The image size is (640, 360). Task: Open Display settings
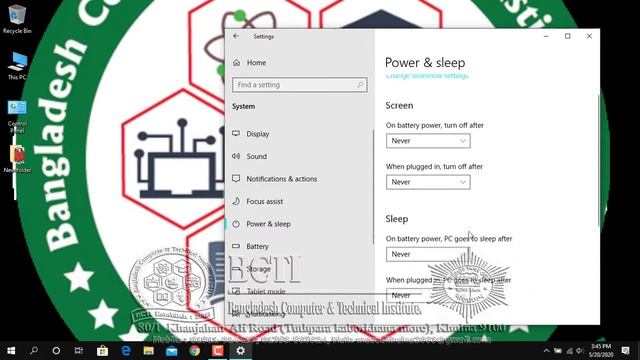tap(258, 134)
